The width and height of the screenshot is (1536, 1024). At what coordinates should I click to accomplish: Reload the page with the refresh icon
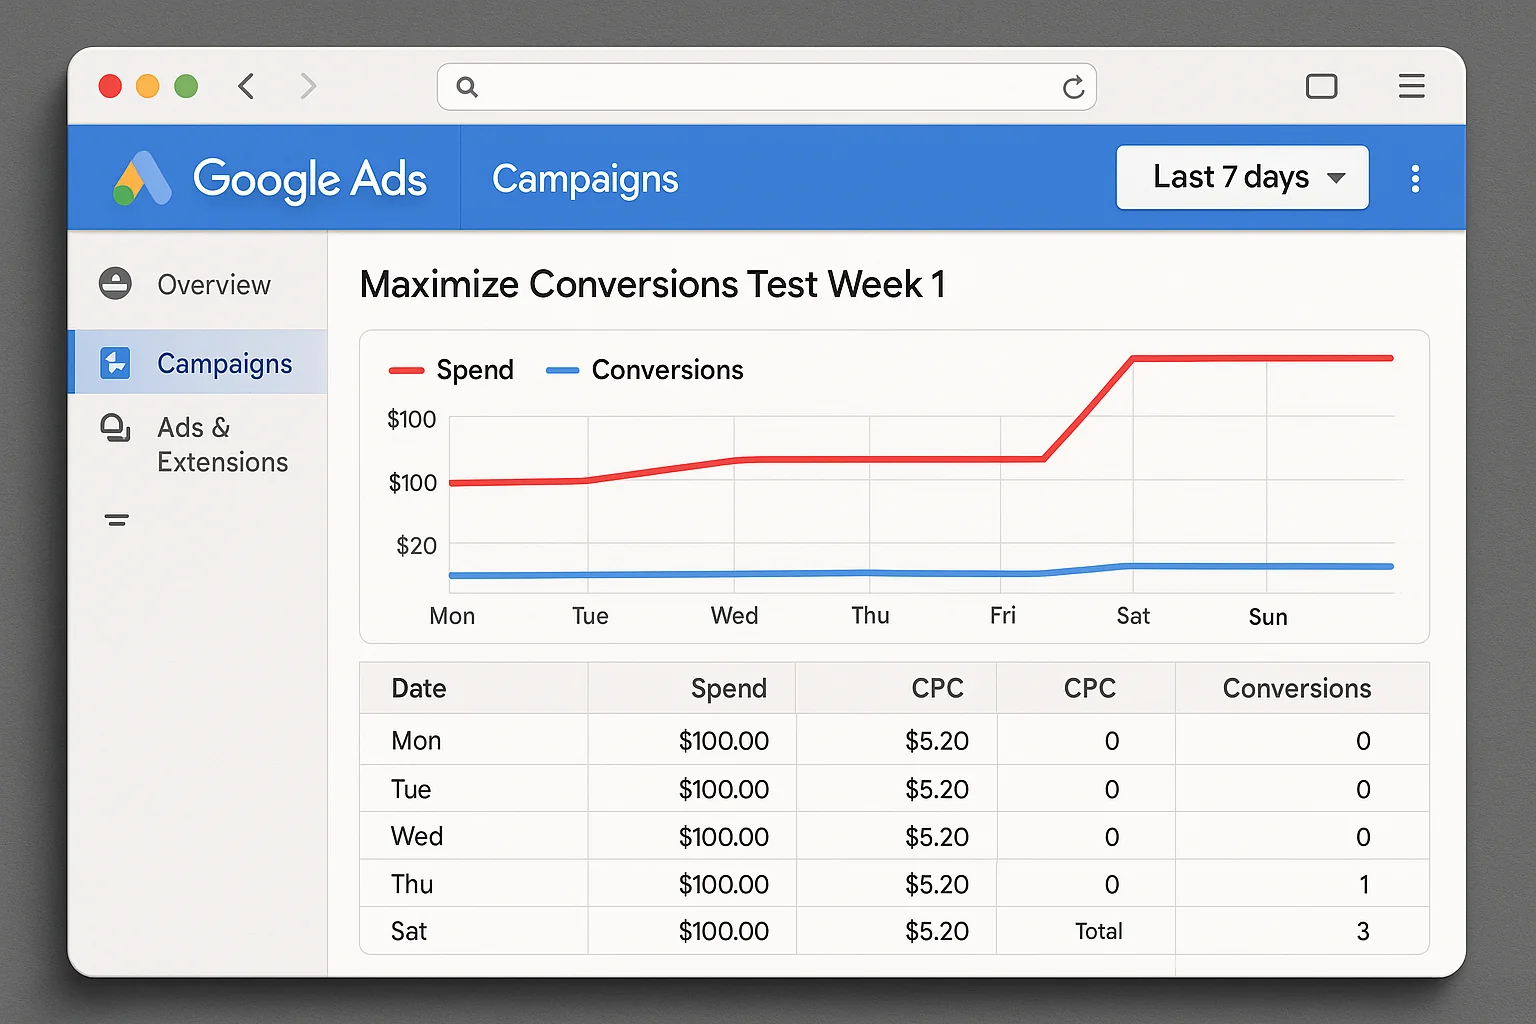pyautogui.click(x=1073, y=87)
